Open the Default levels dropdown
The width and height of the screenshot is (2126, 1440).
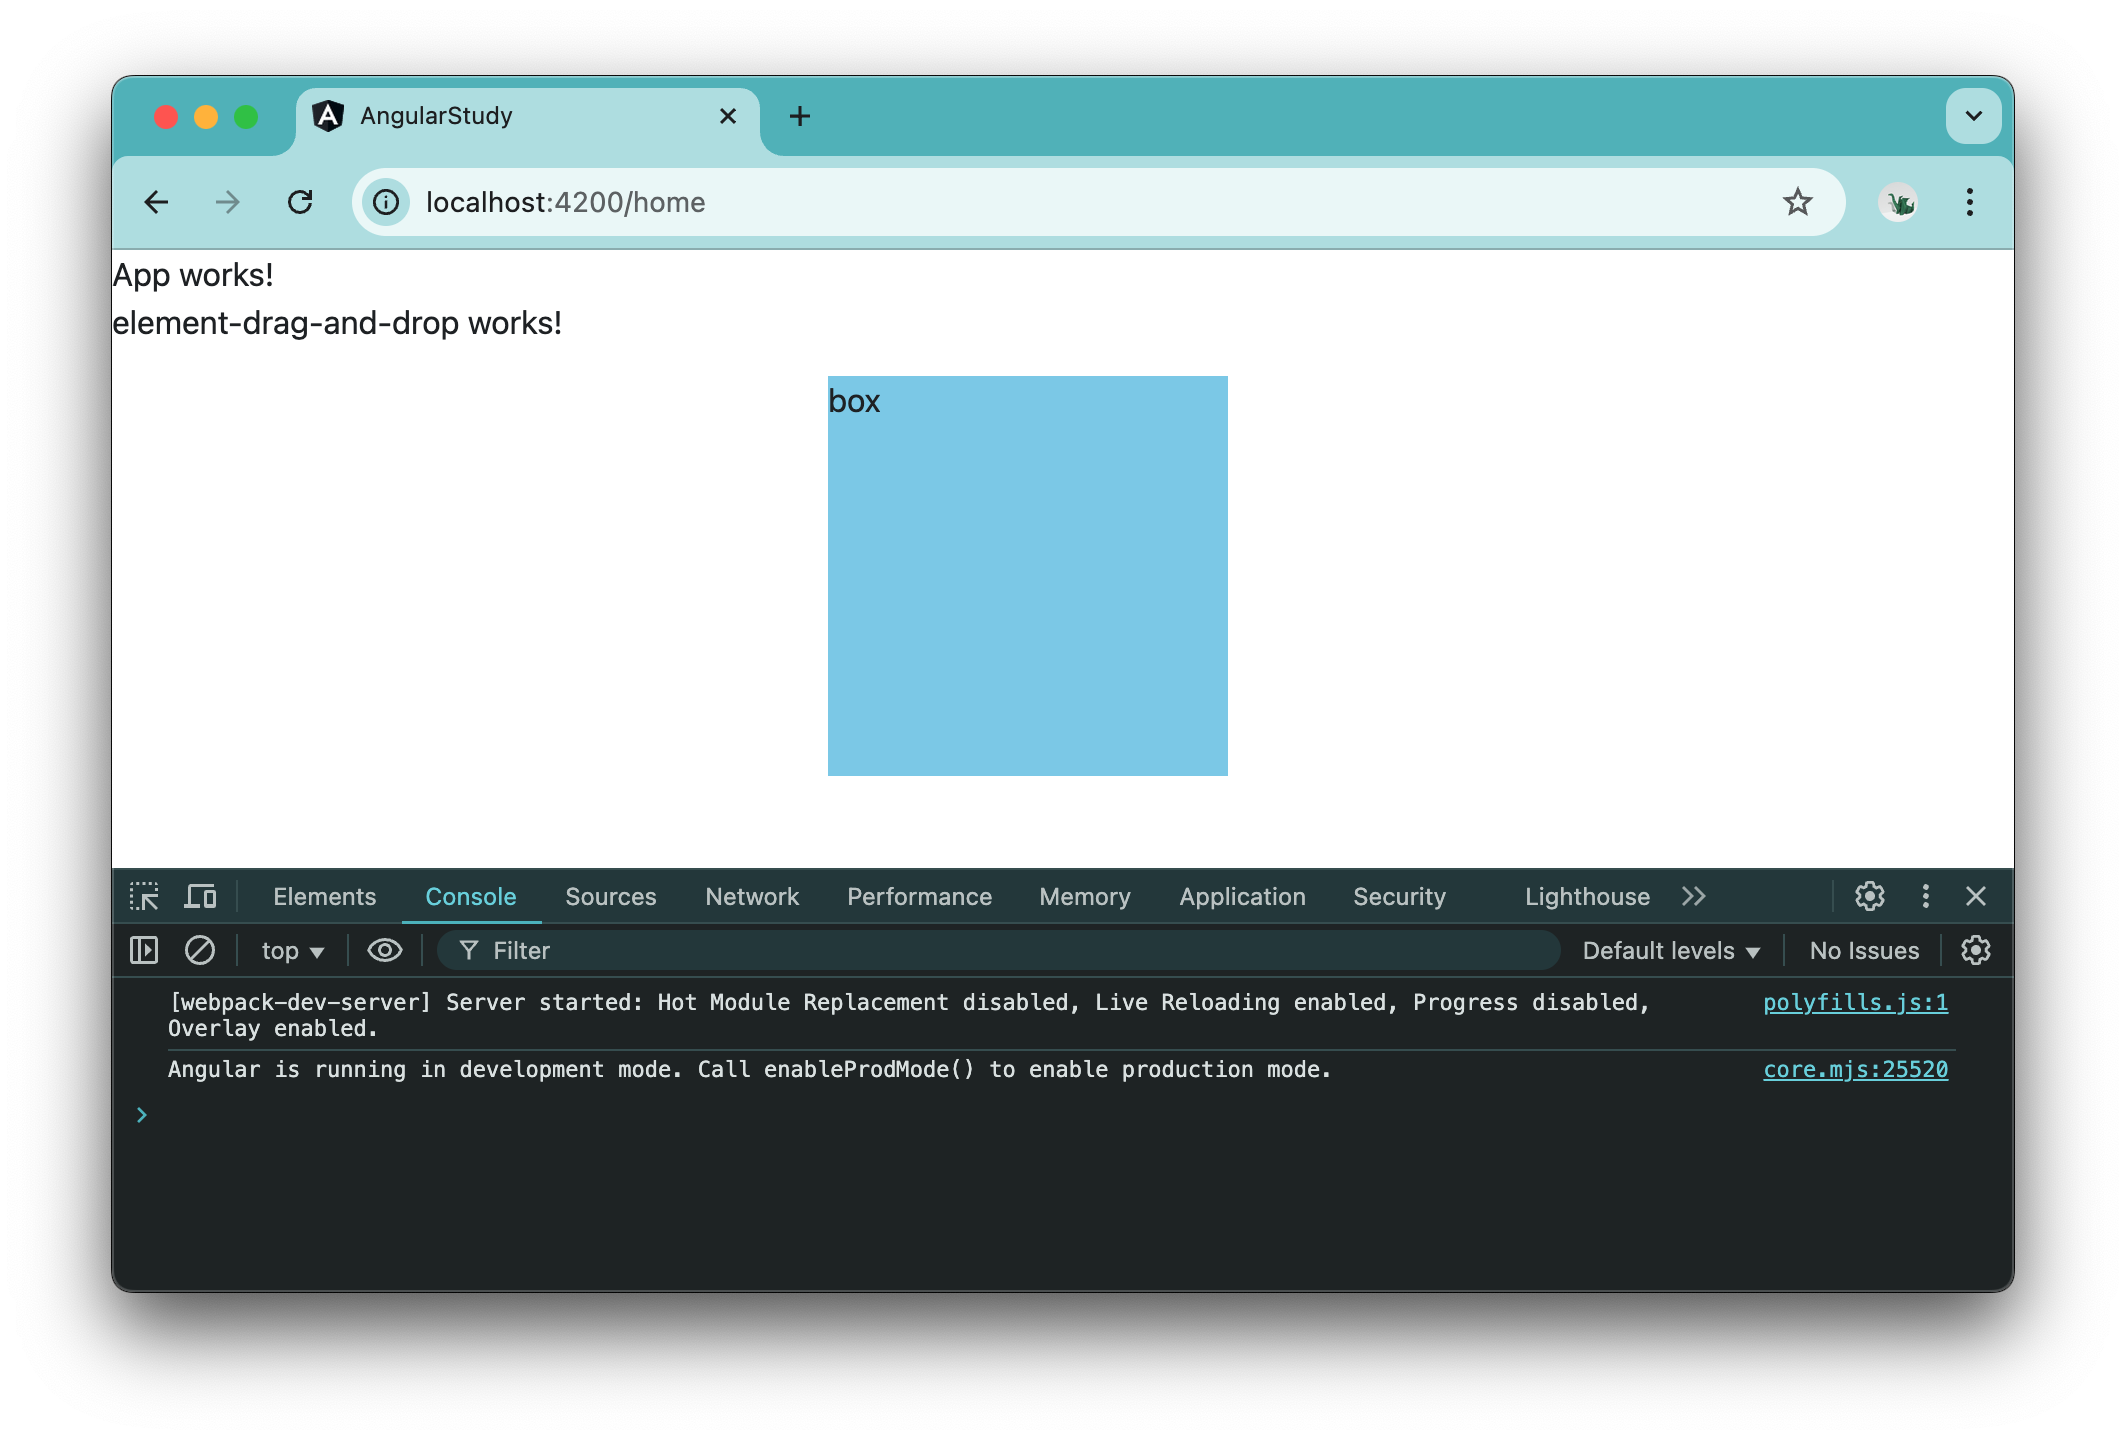(x=1669, y=950)
